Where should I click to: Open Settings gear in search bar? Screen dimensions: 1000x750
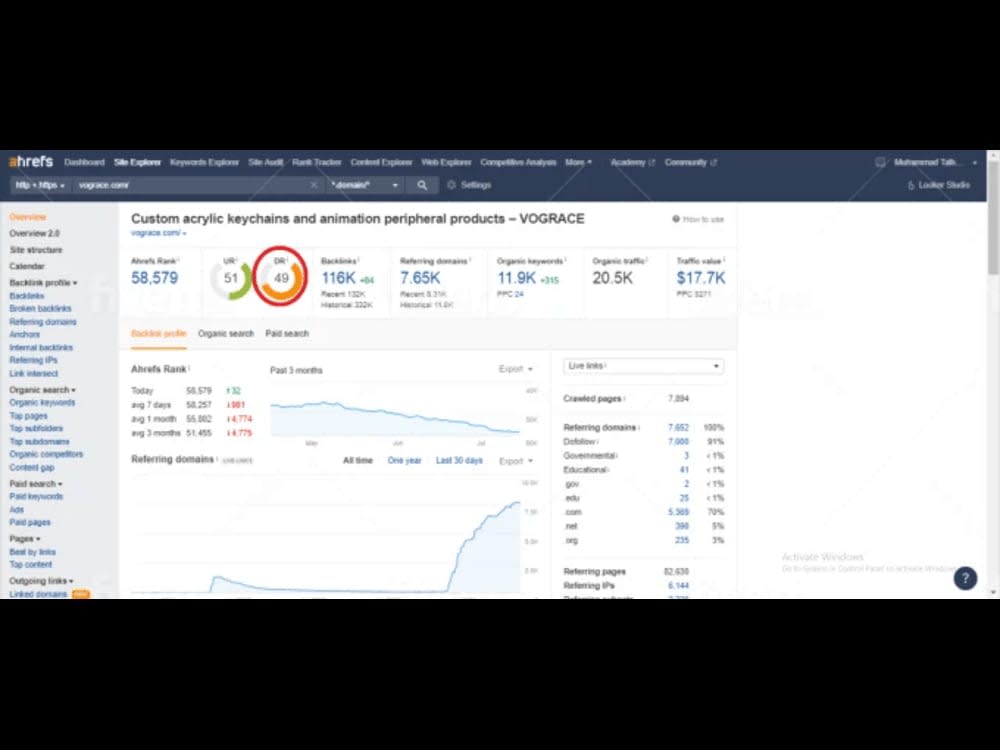click(x=469, y=185)
